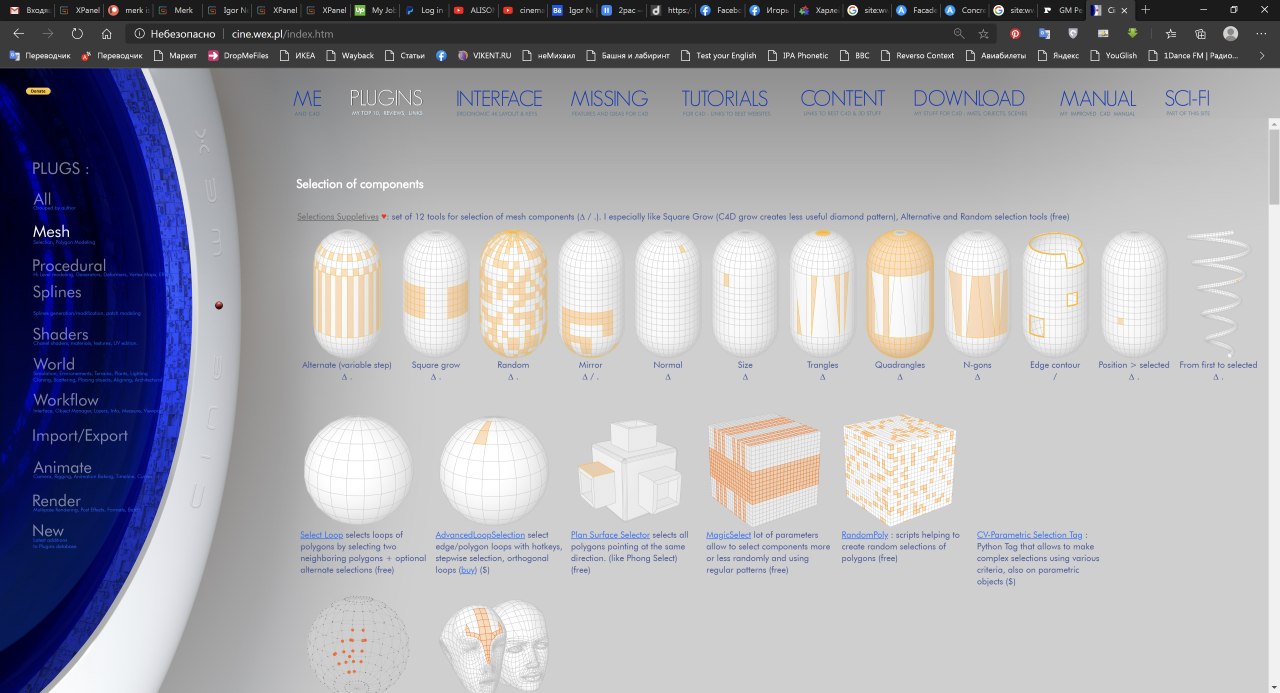This screenshot has height=693, width=1280.
Task: Open the Reverso Context bookmark
Action: [918, 55]
